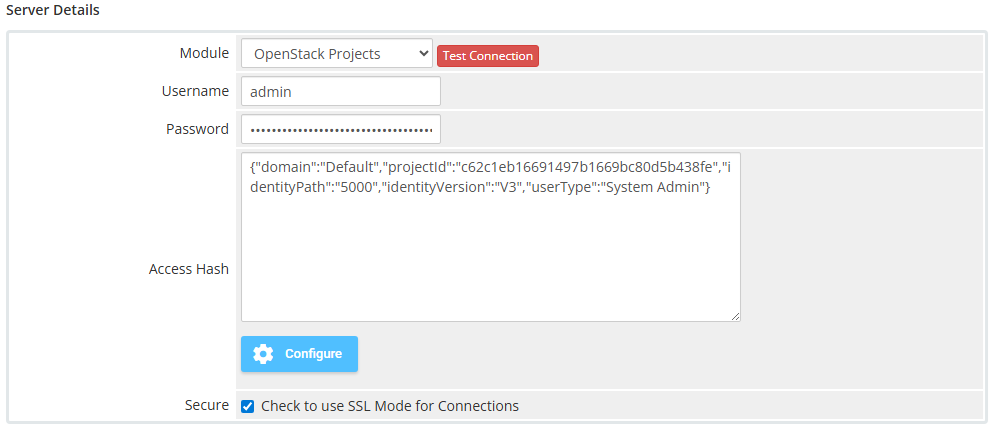Click the Configure button text

point(313,354)
